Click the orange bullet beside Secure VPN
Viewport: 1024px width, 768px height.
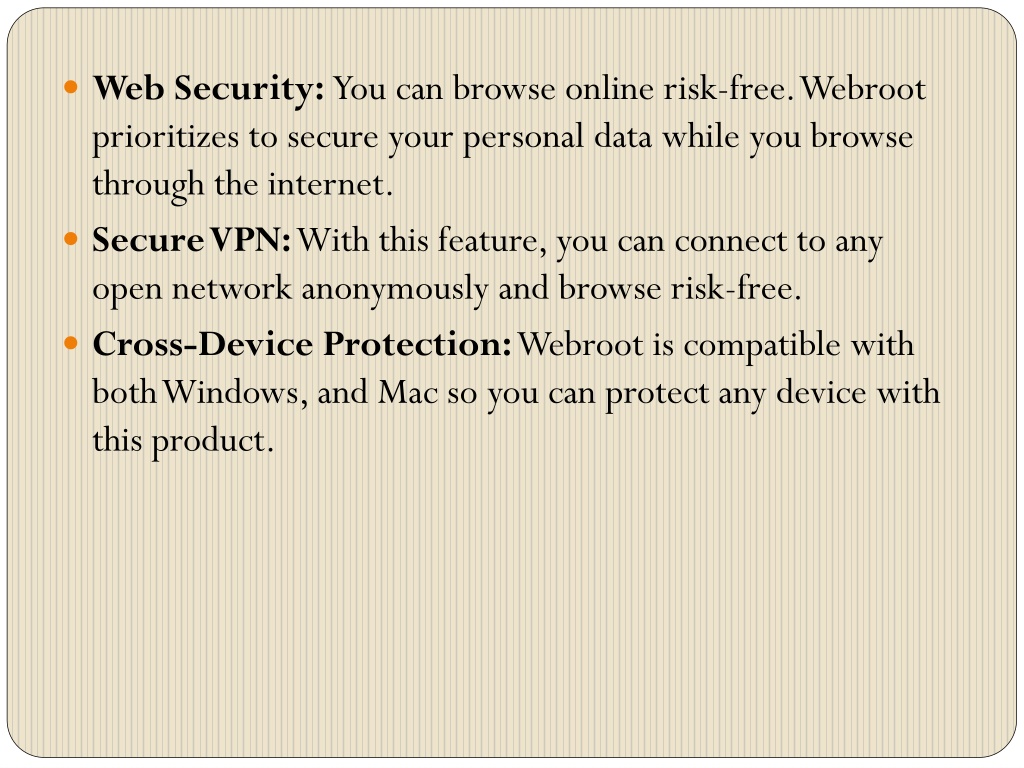click(71, 239)
